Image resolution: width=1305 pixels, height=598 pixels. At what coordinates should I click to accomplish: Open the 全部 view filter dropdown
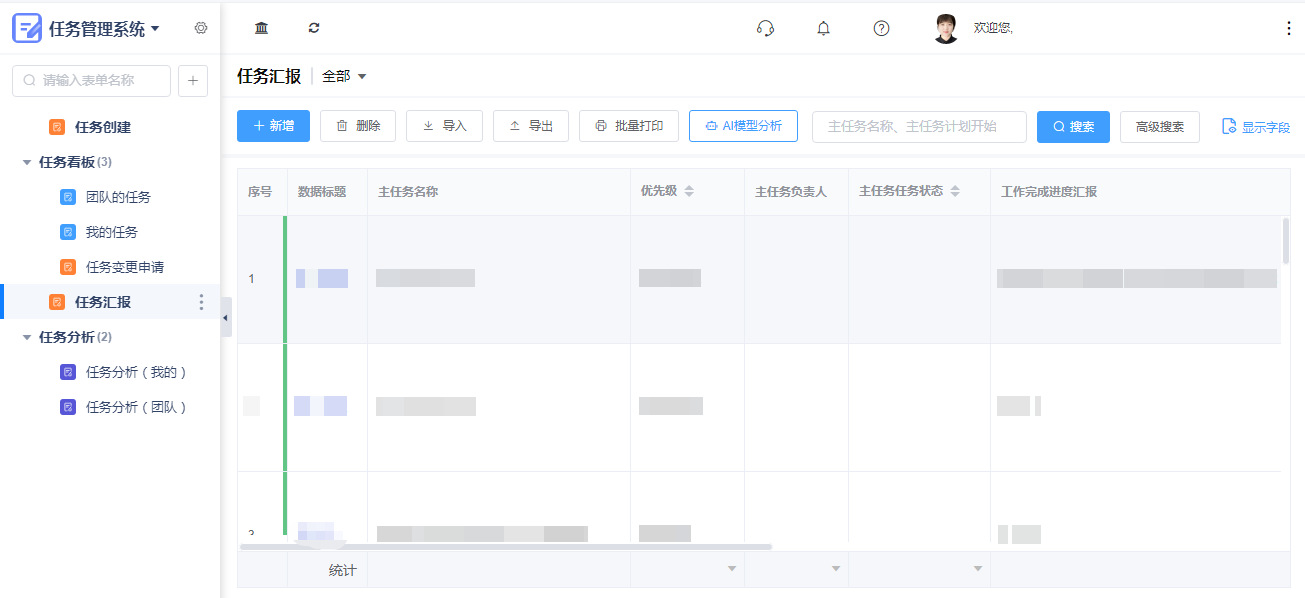(x=345, y=76)
